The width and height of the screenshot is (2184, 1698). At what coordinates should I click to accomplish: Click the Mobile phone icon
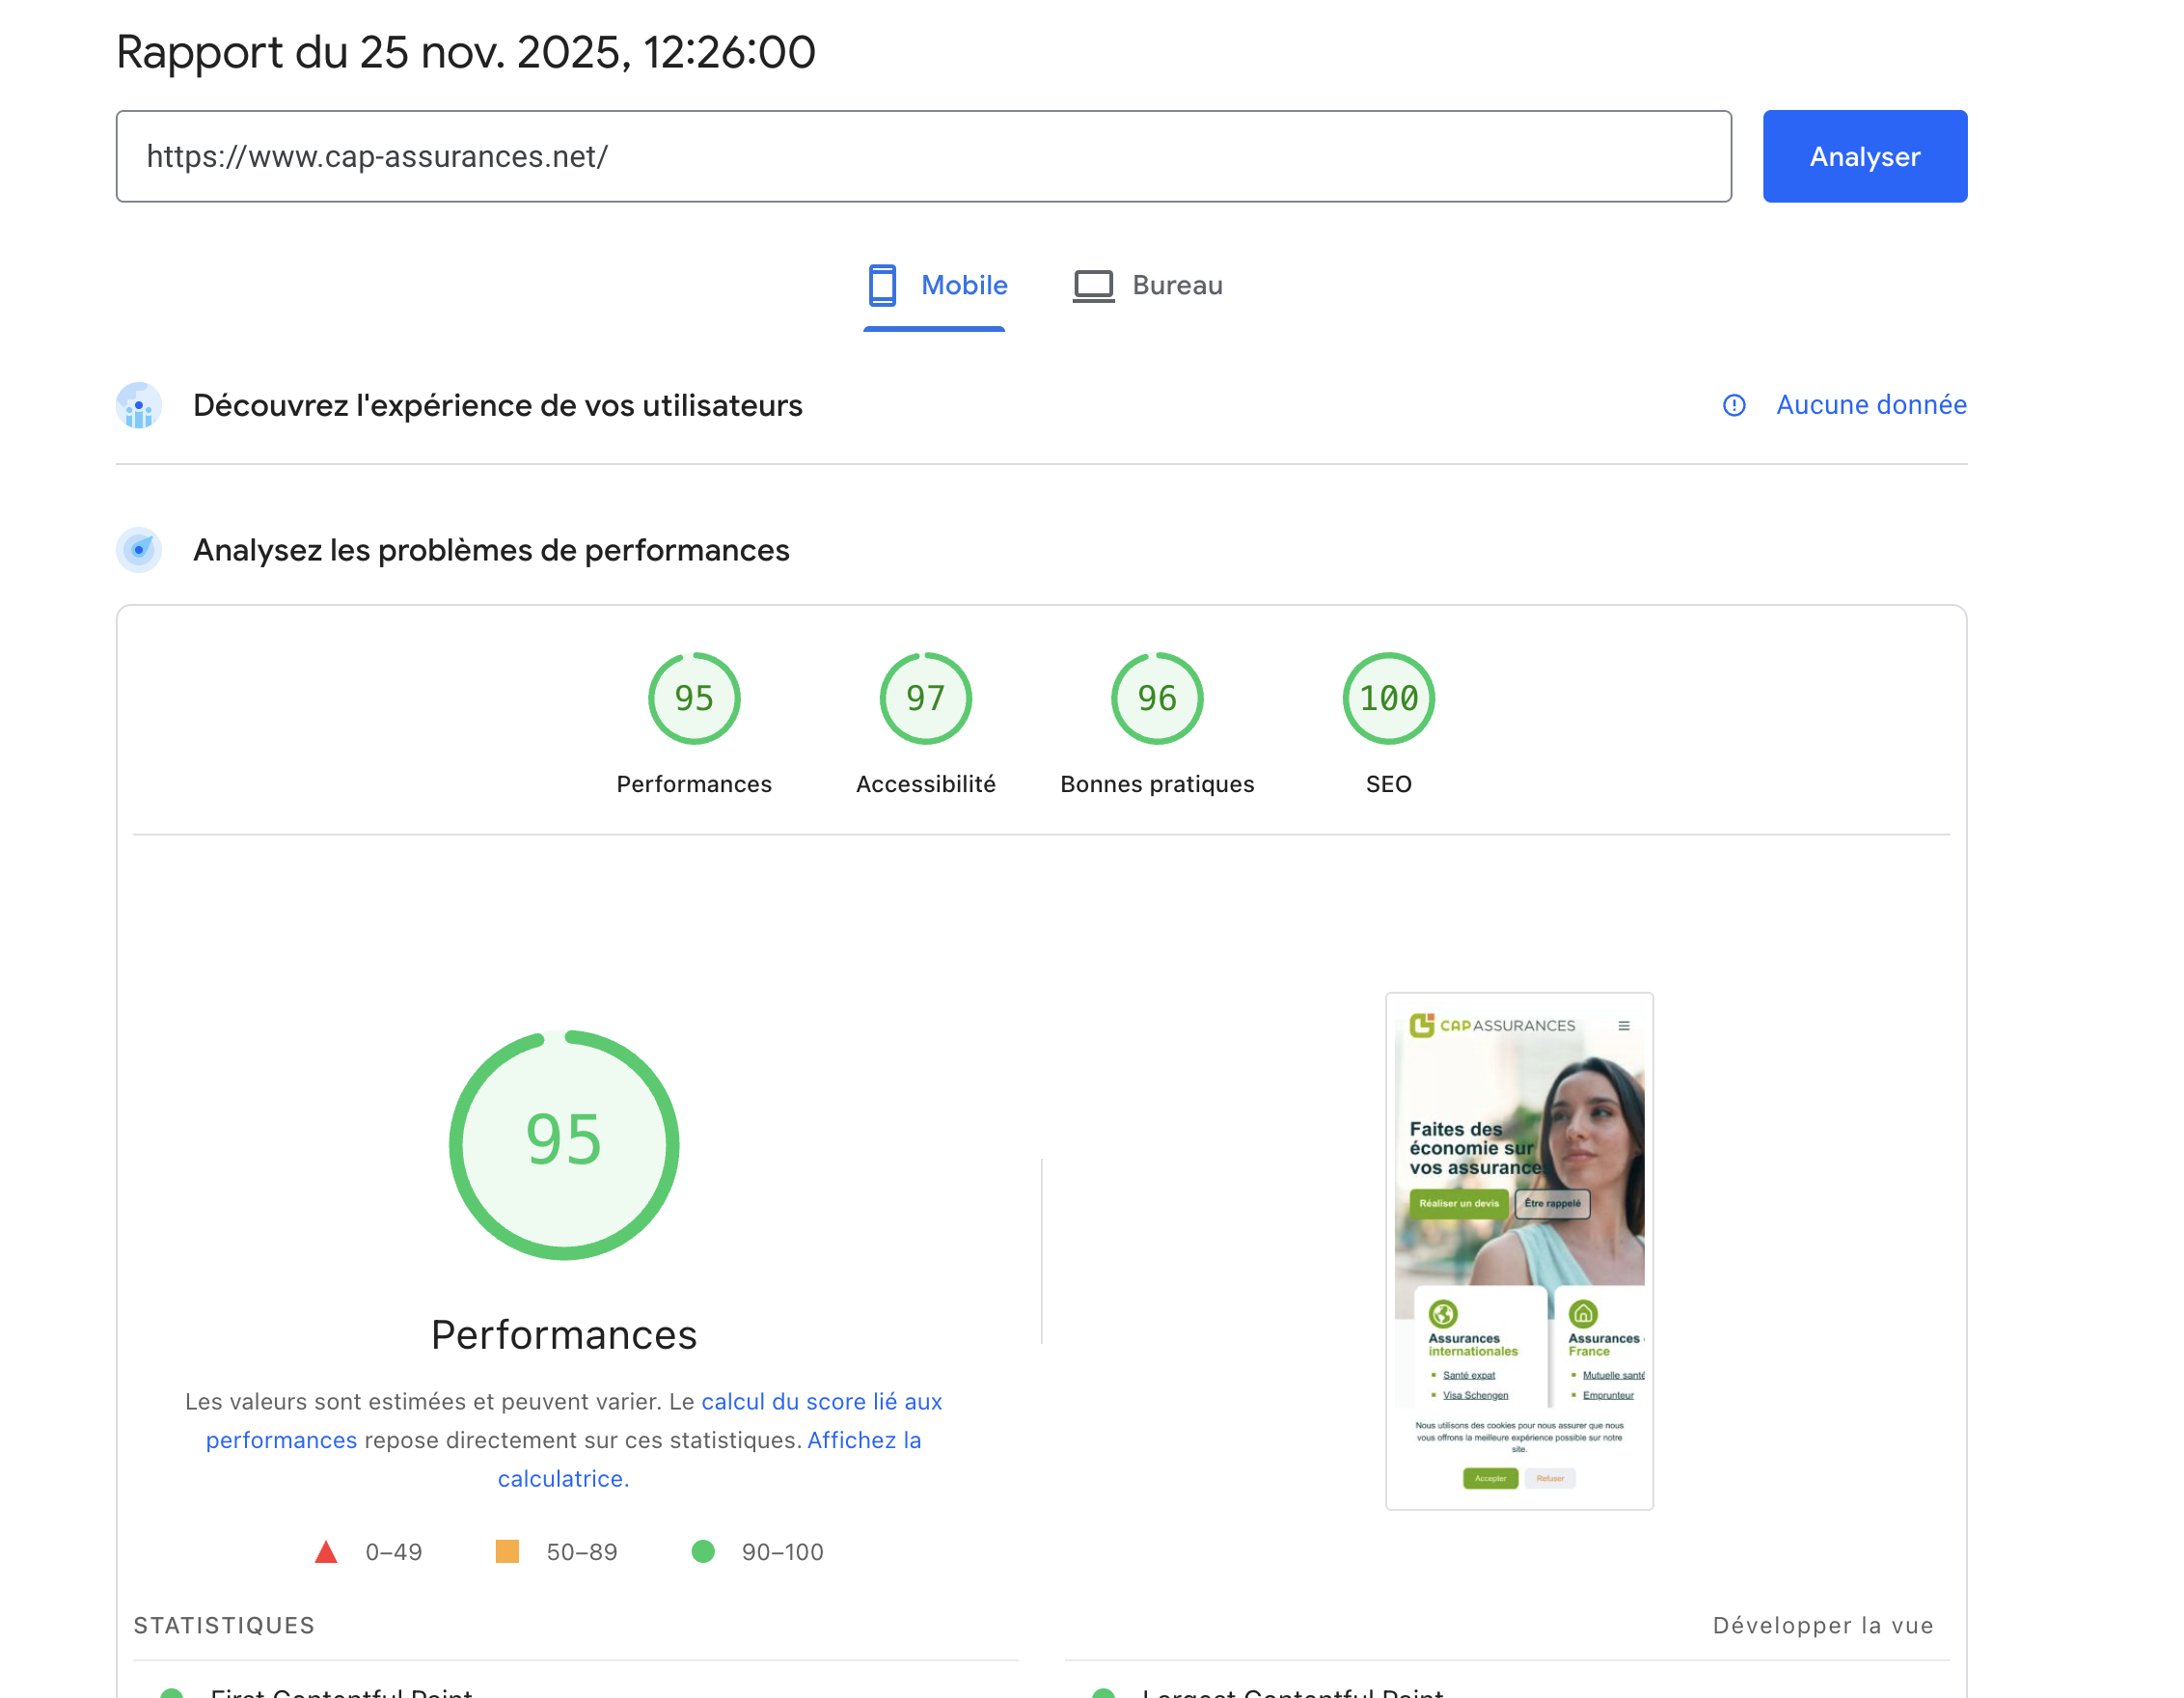(881, 285)
